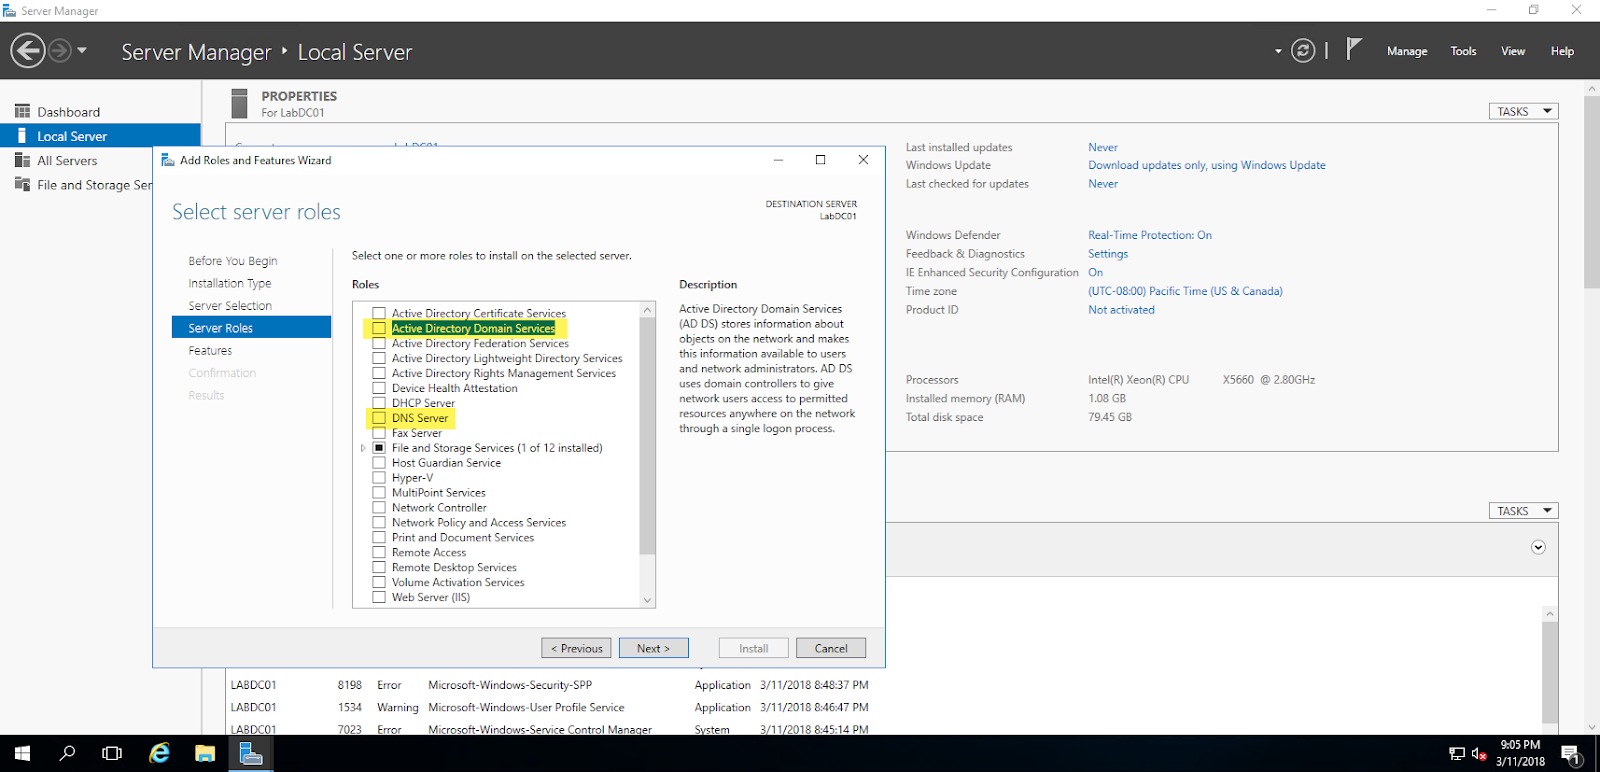1600x772 pixels.
Task: Open the Download updates only Windows Update link
Action: tap(1207, 165)
